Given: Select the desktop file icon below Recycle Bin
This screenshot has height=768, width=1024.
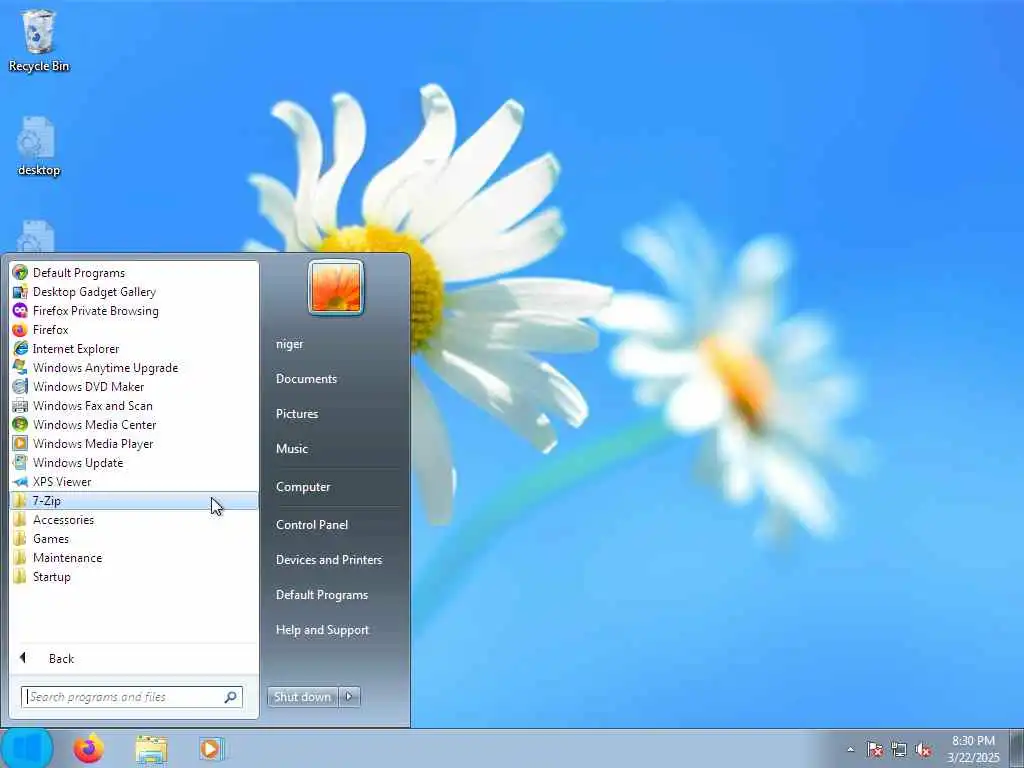Looking at the screenshot, I should pos(39,146).
